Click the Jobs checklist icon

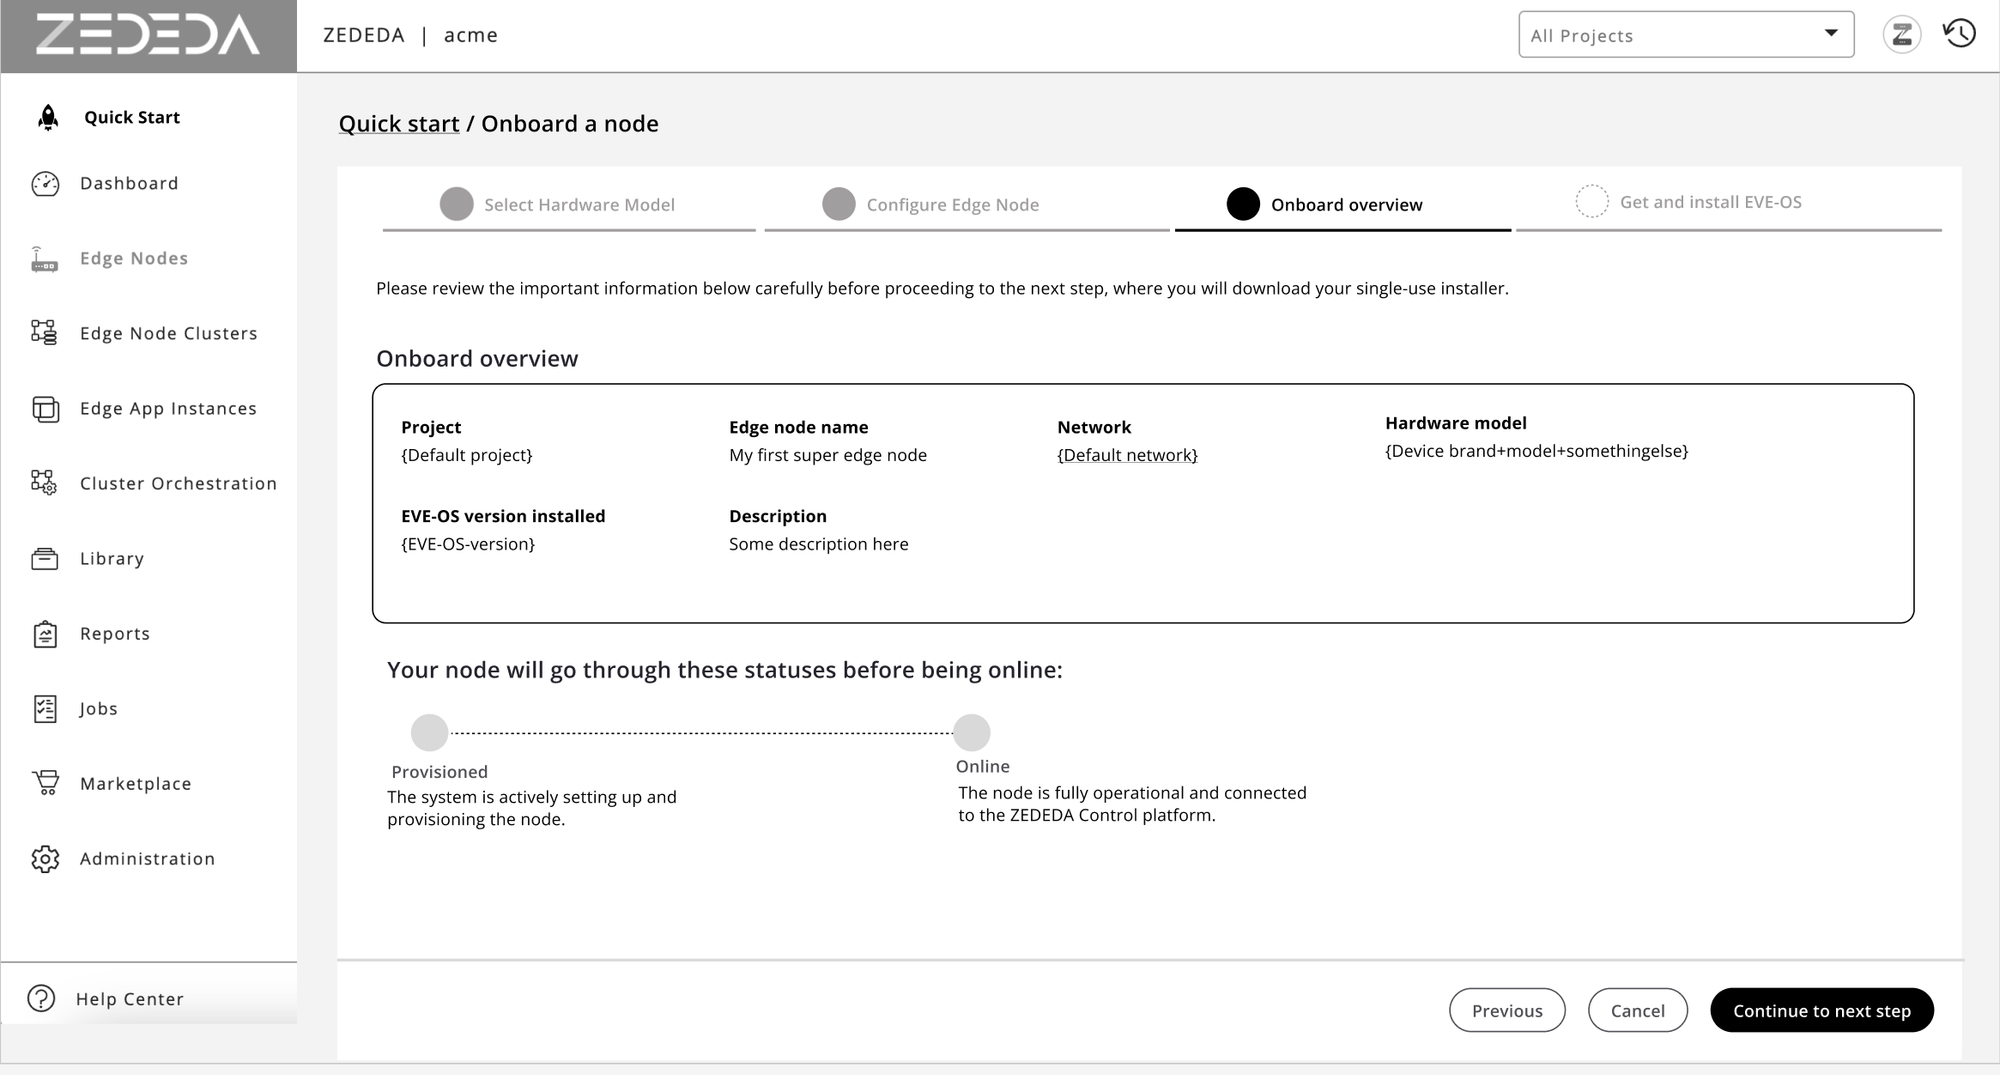tap(44, 708)
